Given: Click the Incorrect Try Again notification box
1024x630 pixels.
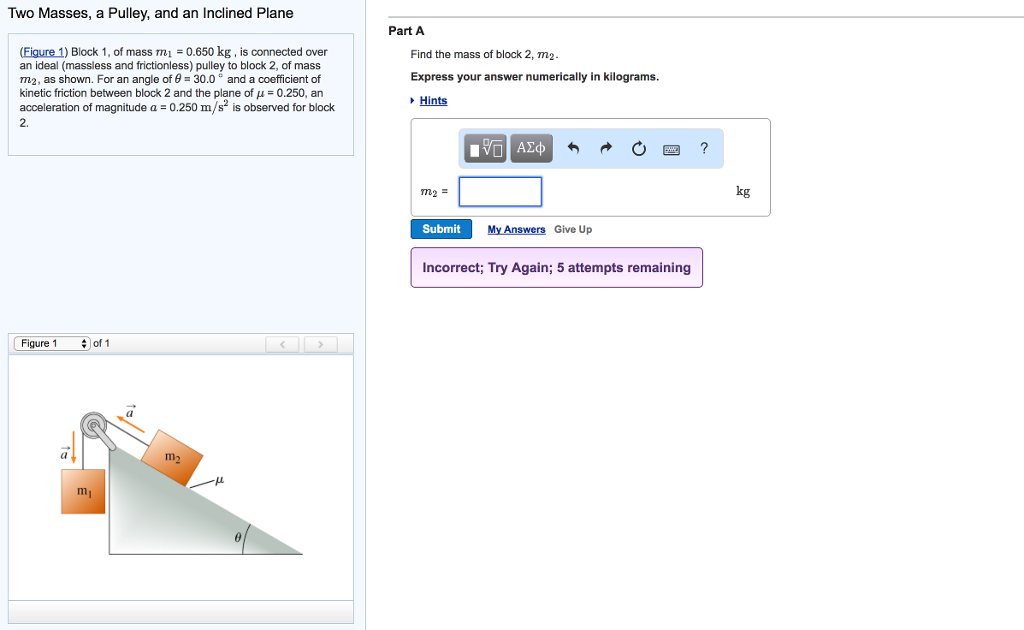Looking at the screenshot, I should [556, 267].
